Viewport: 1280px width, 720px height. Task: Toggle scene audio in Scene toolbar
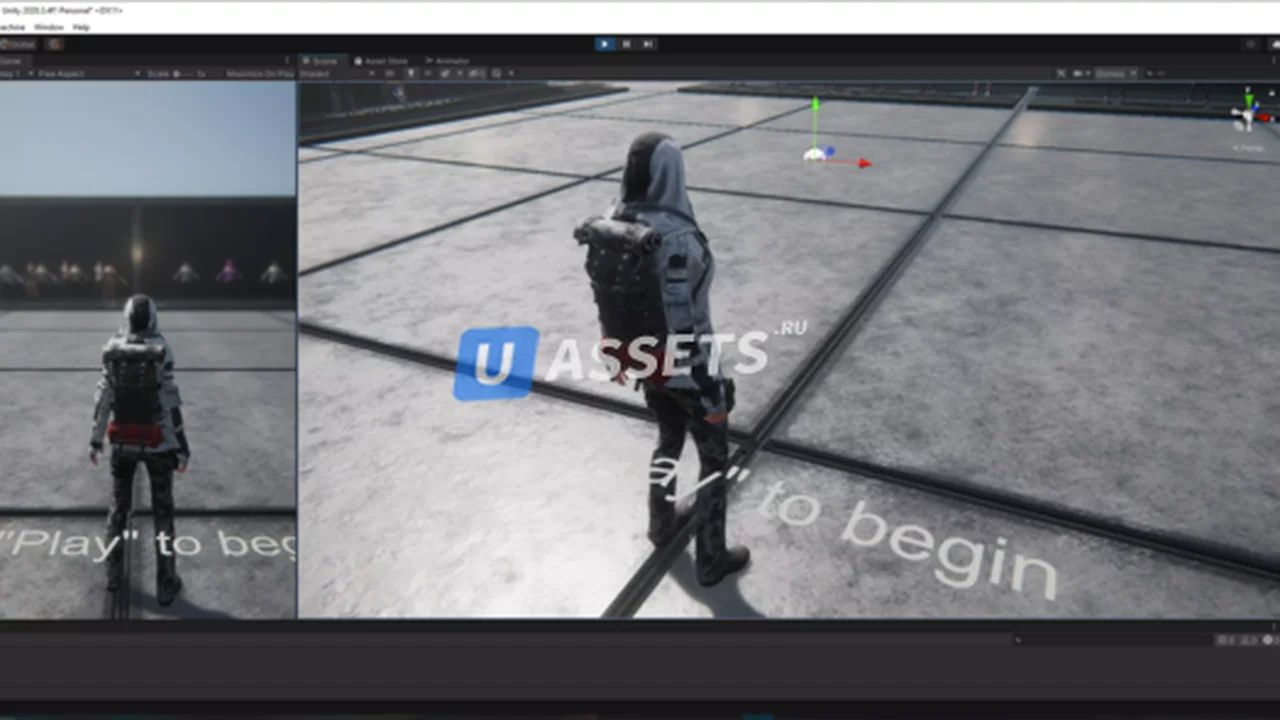428,74
